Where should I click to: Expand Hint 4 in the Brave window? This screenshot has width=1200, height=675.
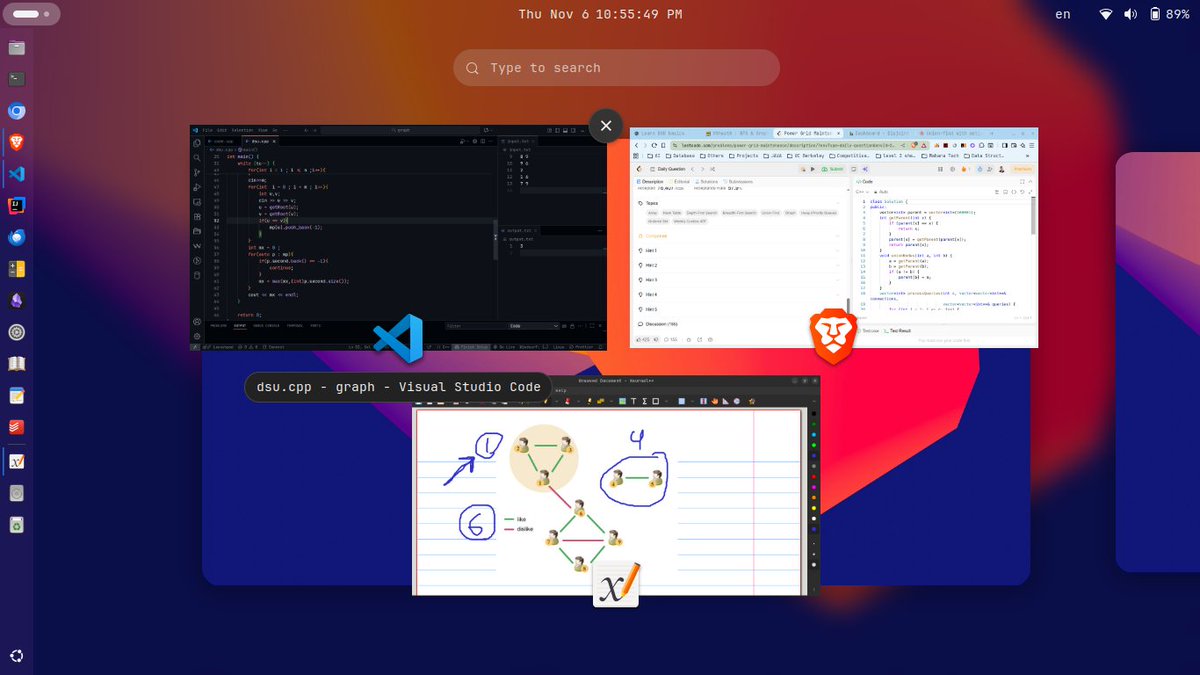(740, 294)
